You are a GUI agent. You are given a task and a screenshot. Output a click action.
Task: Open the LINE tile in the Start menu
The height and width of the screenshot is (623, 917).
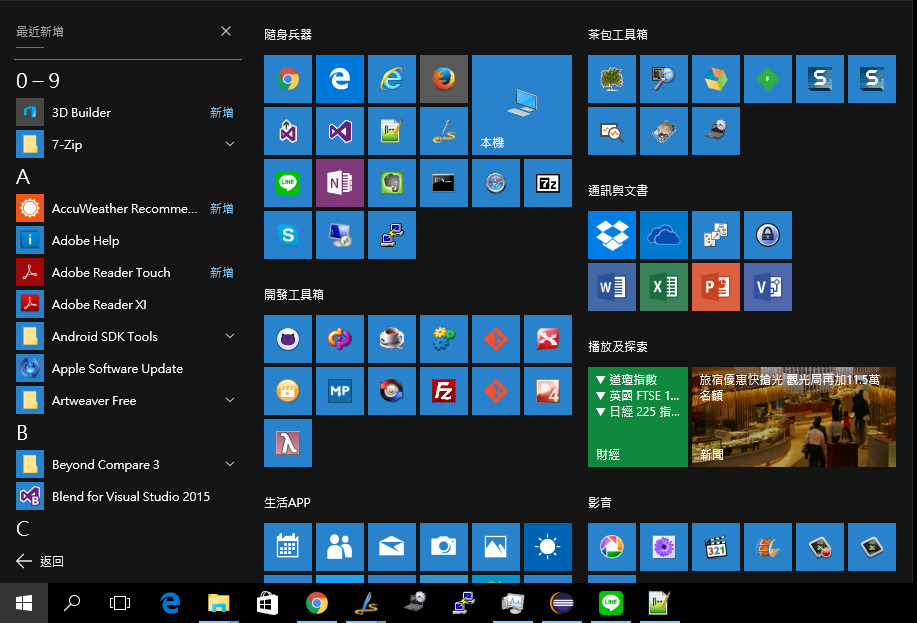click(x=288, y=183)
